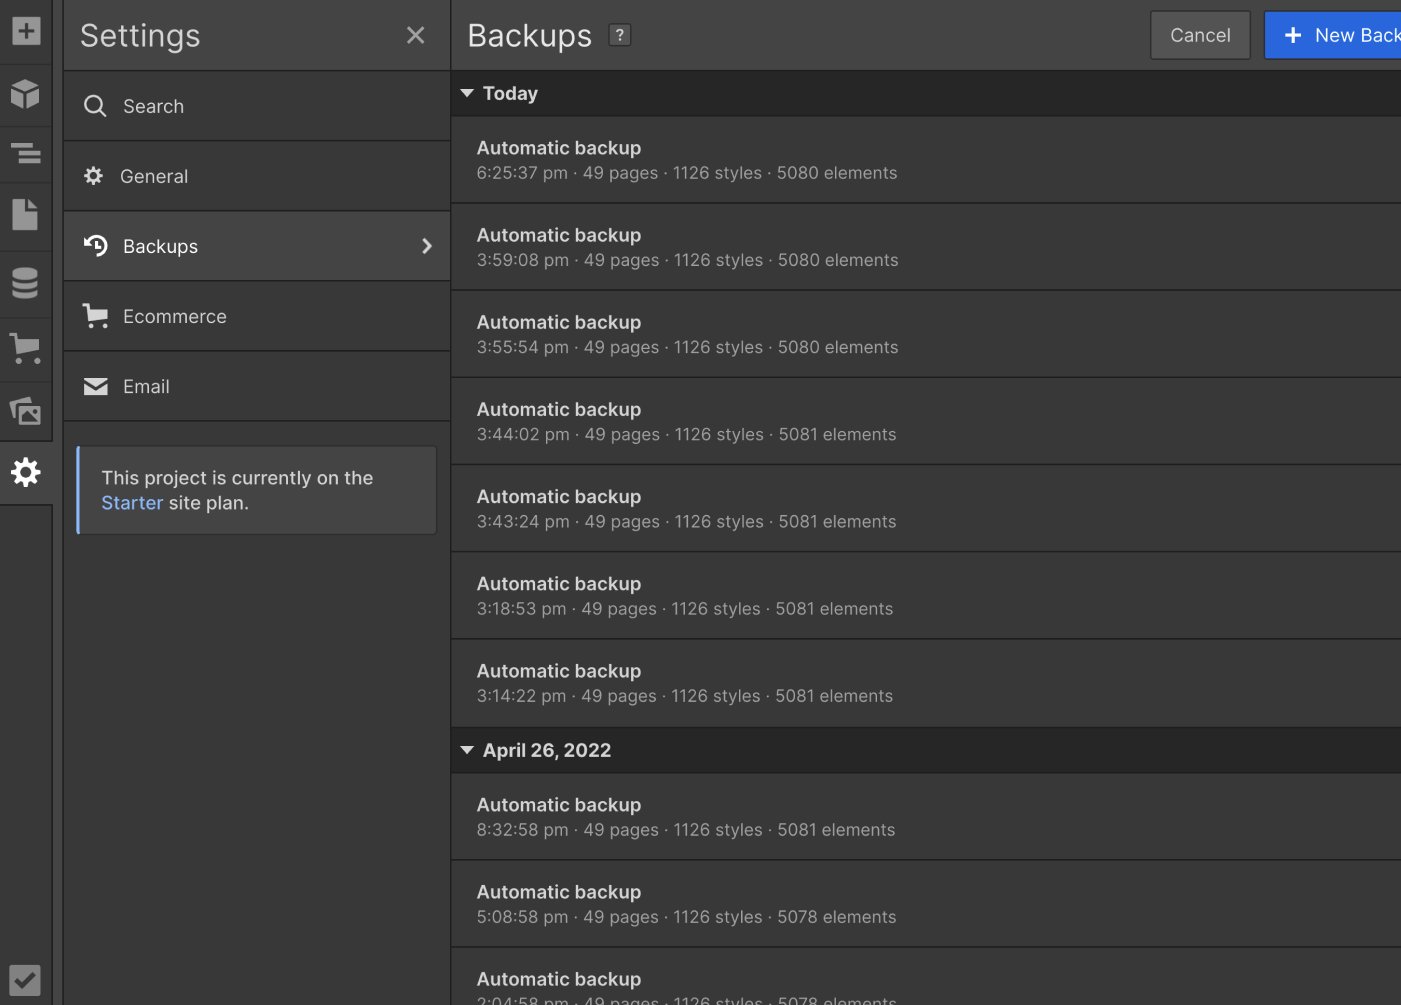Select General in Settings menu
This screenshot has height=1005, width=1401.
[x=155, y=176]
